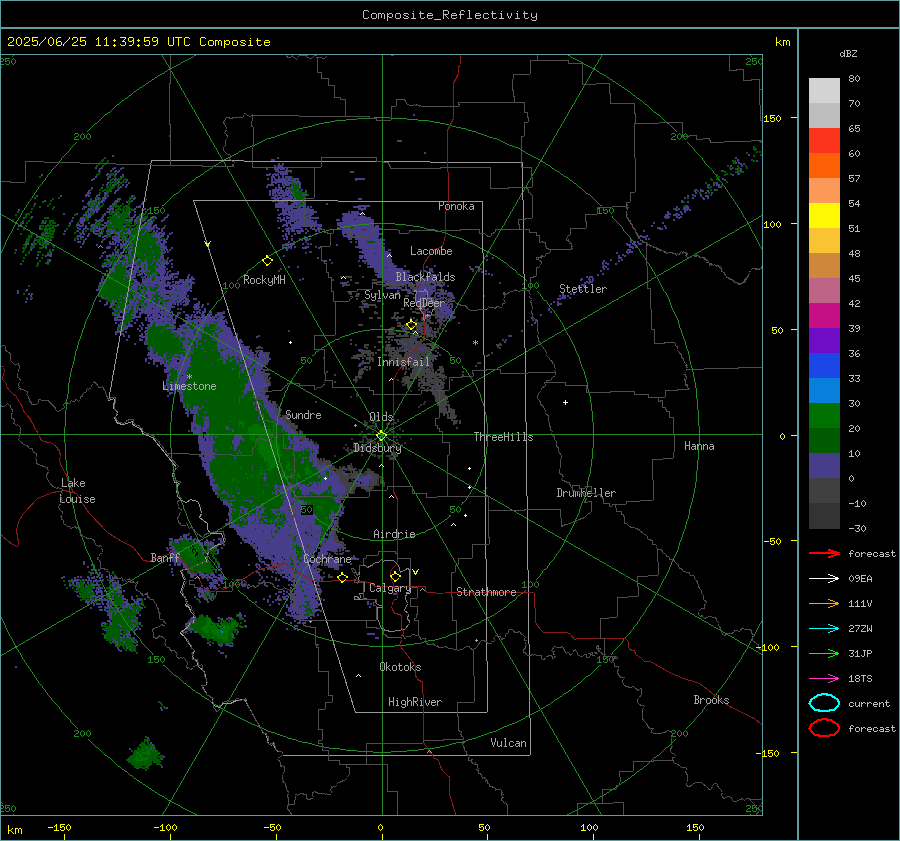Viewport: 900px width, 841px height.
Task: Click the HighRiver label on the map
Action: [415, 702]
